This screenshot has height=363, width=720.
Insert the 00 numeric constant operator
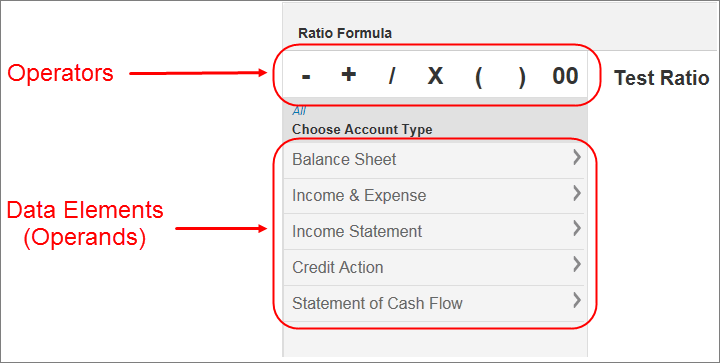565,76
